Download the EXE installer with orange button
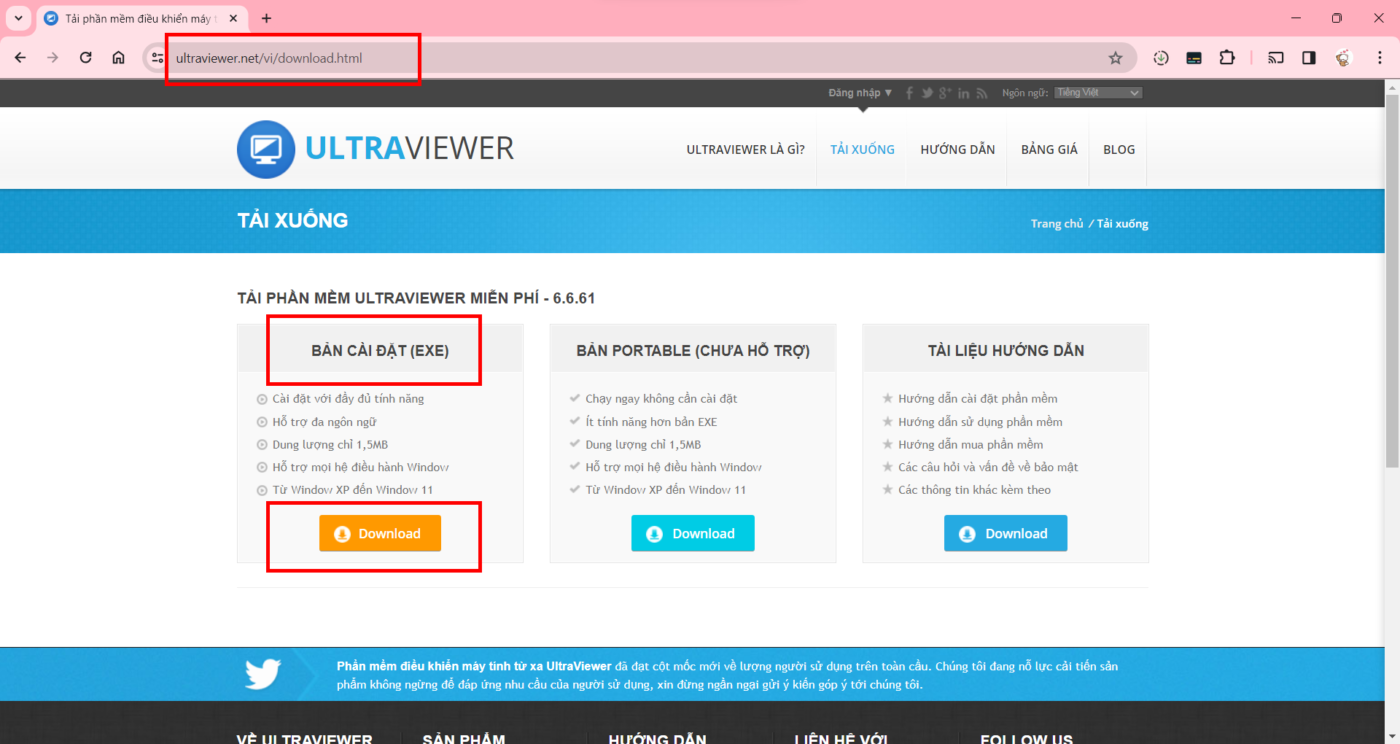 pos(380,533)
